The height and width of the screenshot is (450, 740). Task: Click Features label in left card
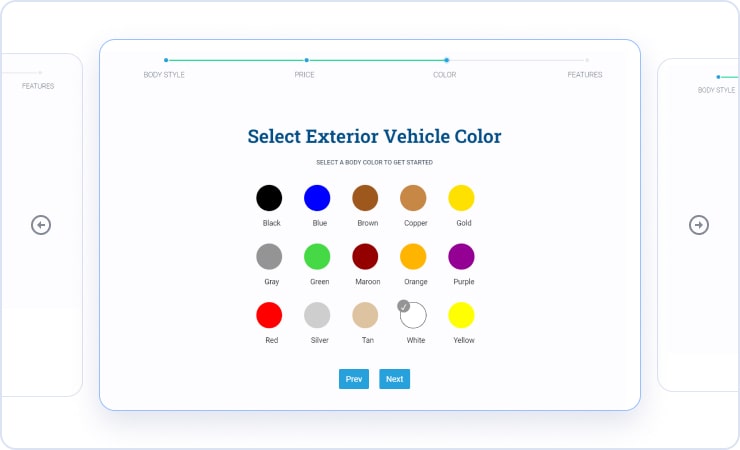38,86
